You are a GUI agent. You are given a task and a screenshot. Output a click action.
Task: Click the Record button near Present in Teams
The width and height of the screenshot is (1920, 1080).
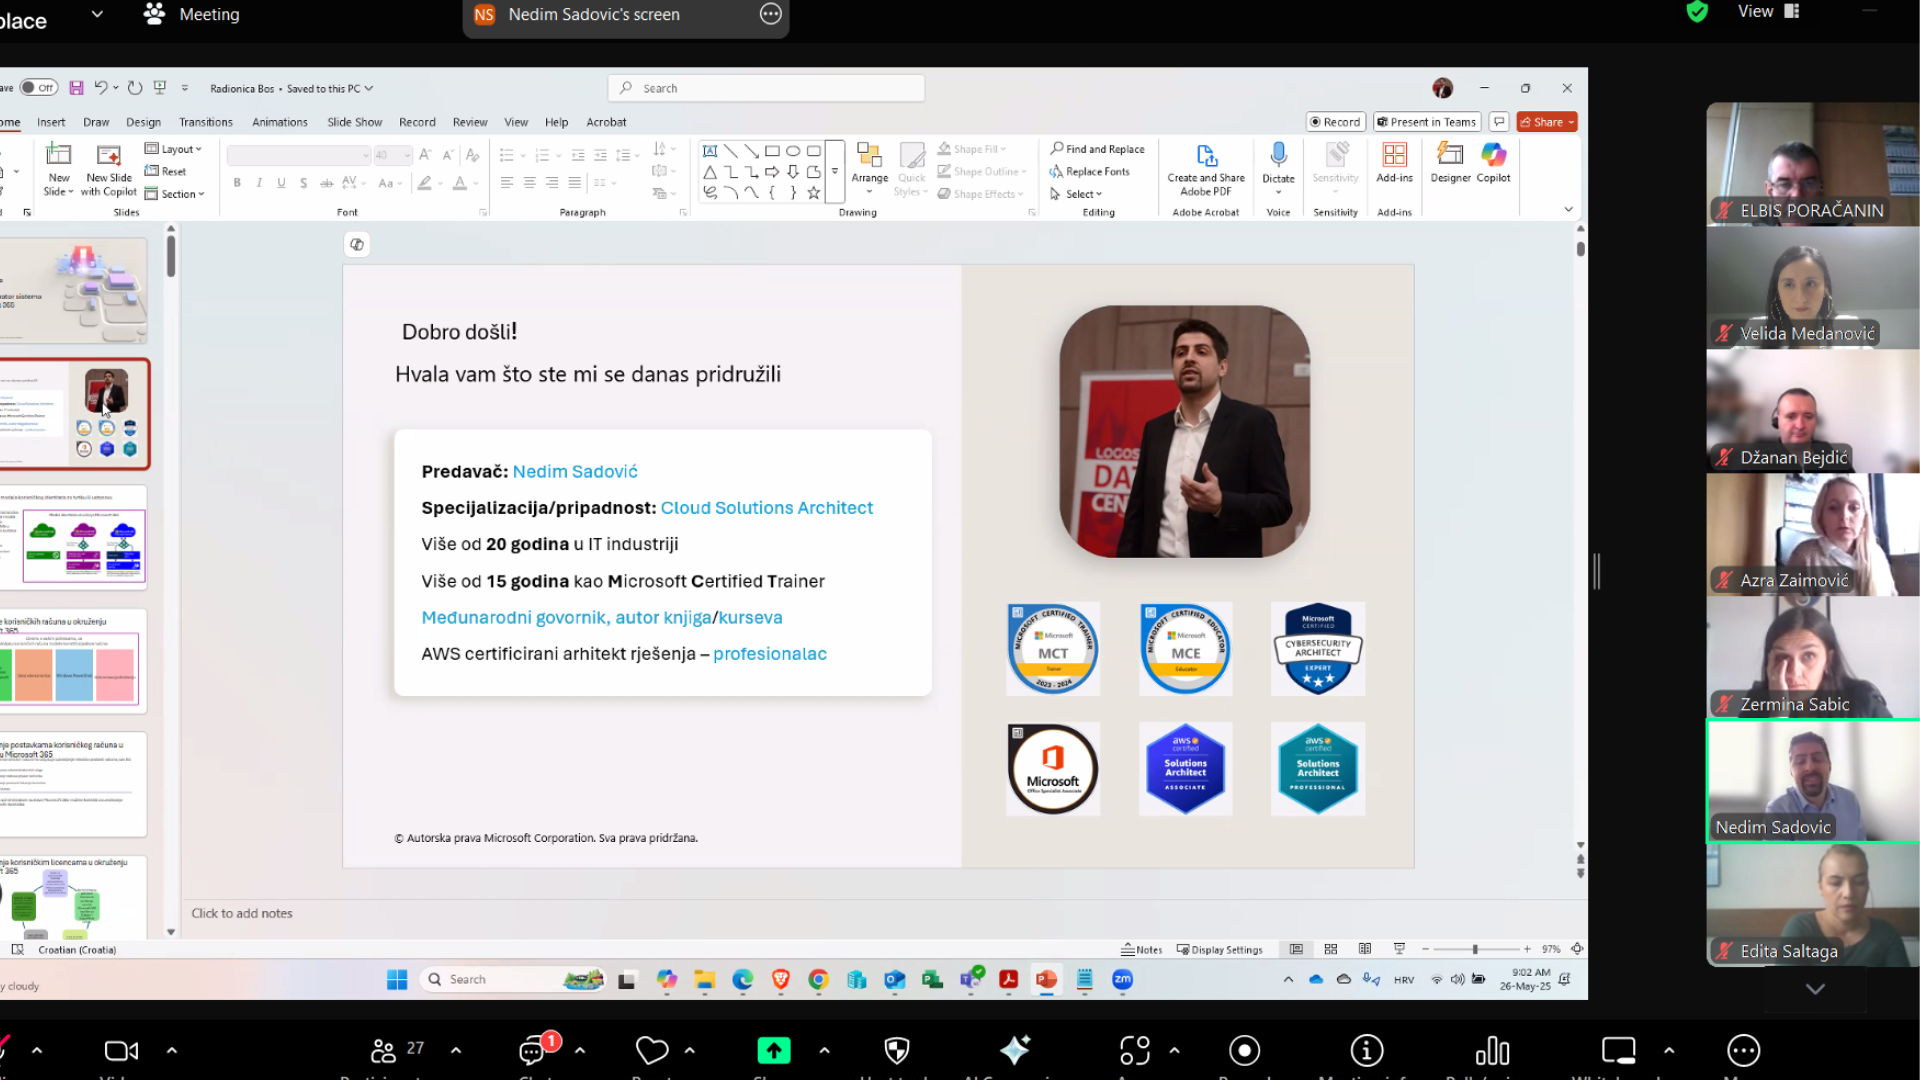(x=1335, y=122)
